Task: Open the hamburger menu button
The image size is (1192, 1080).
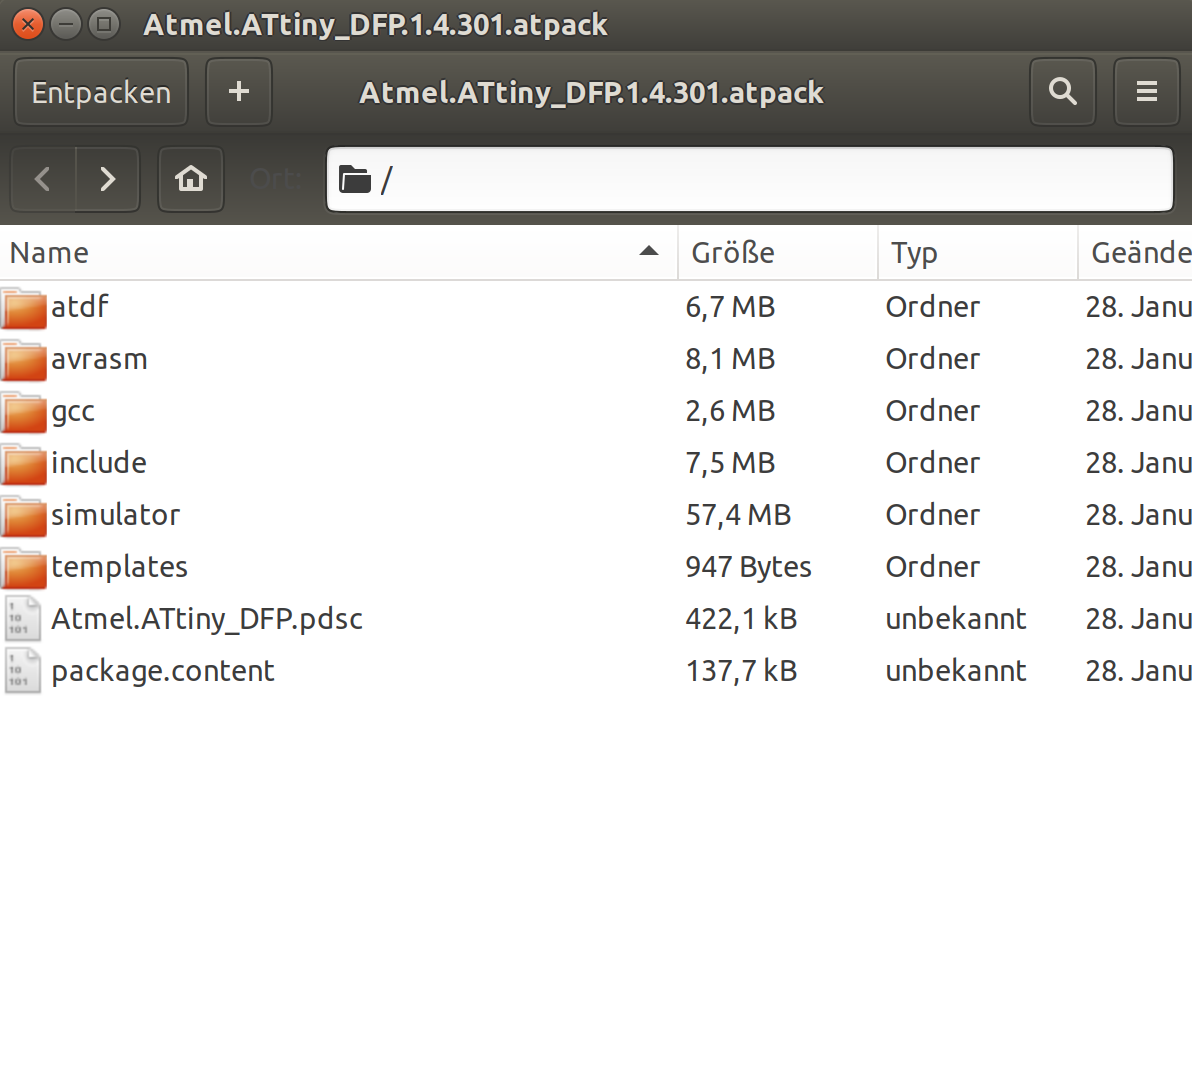Action: 1146,92
